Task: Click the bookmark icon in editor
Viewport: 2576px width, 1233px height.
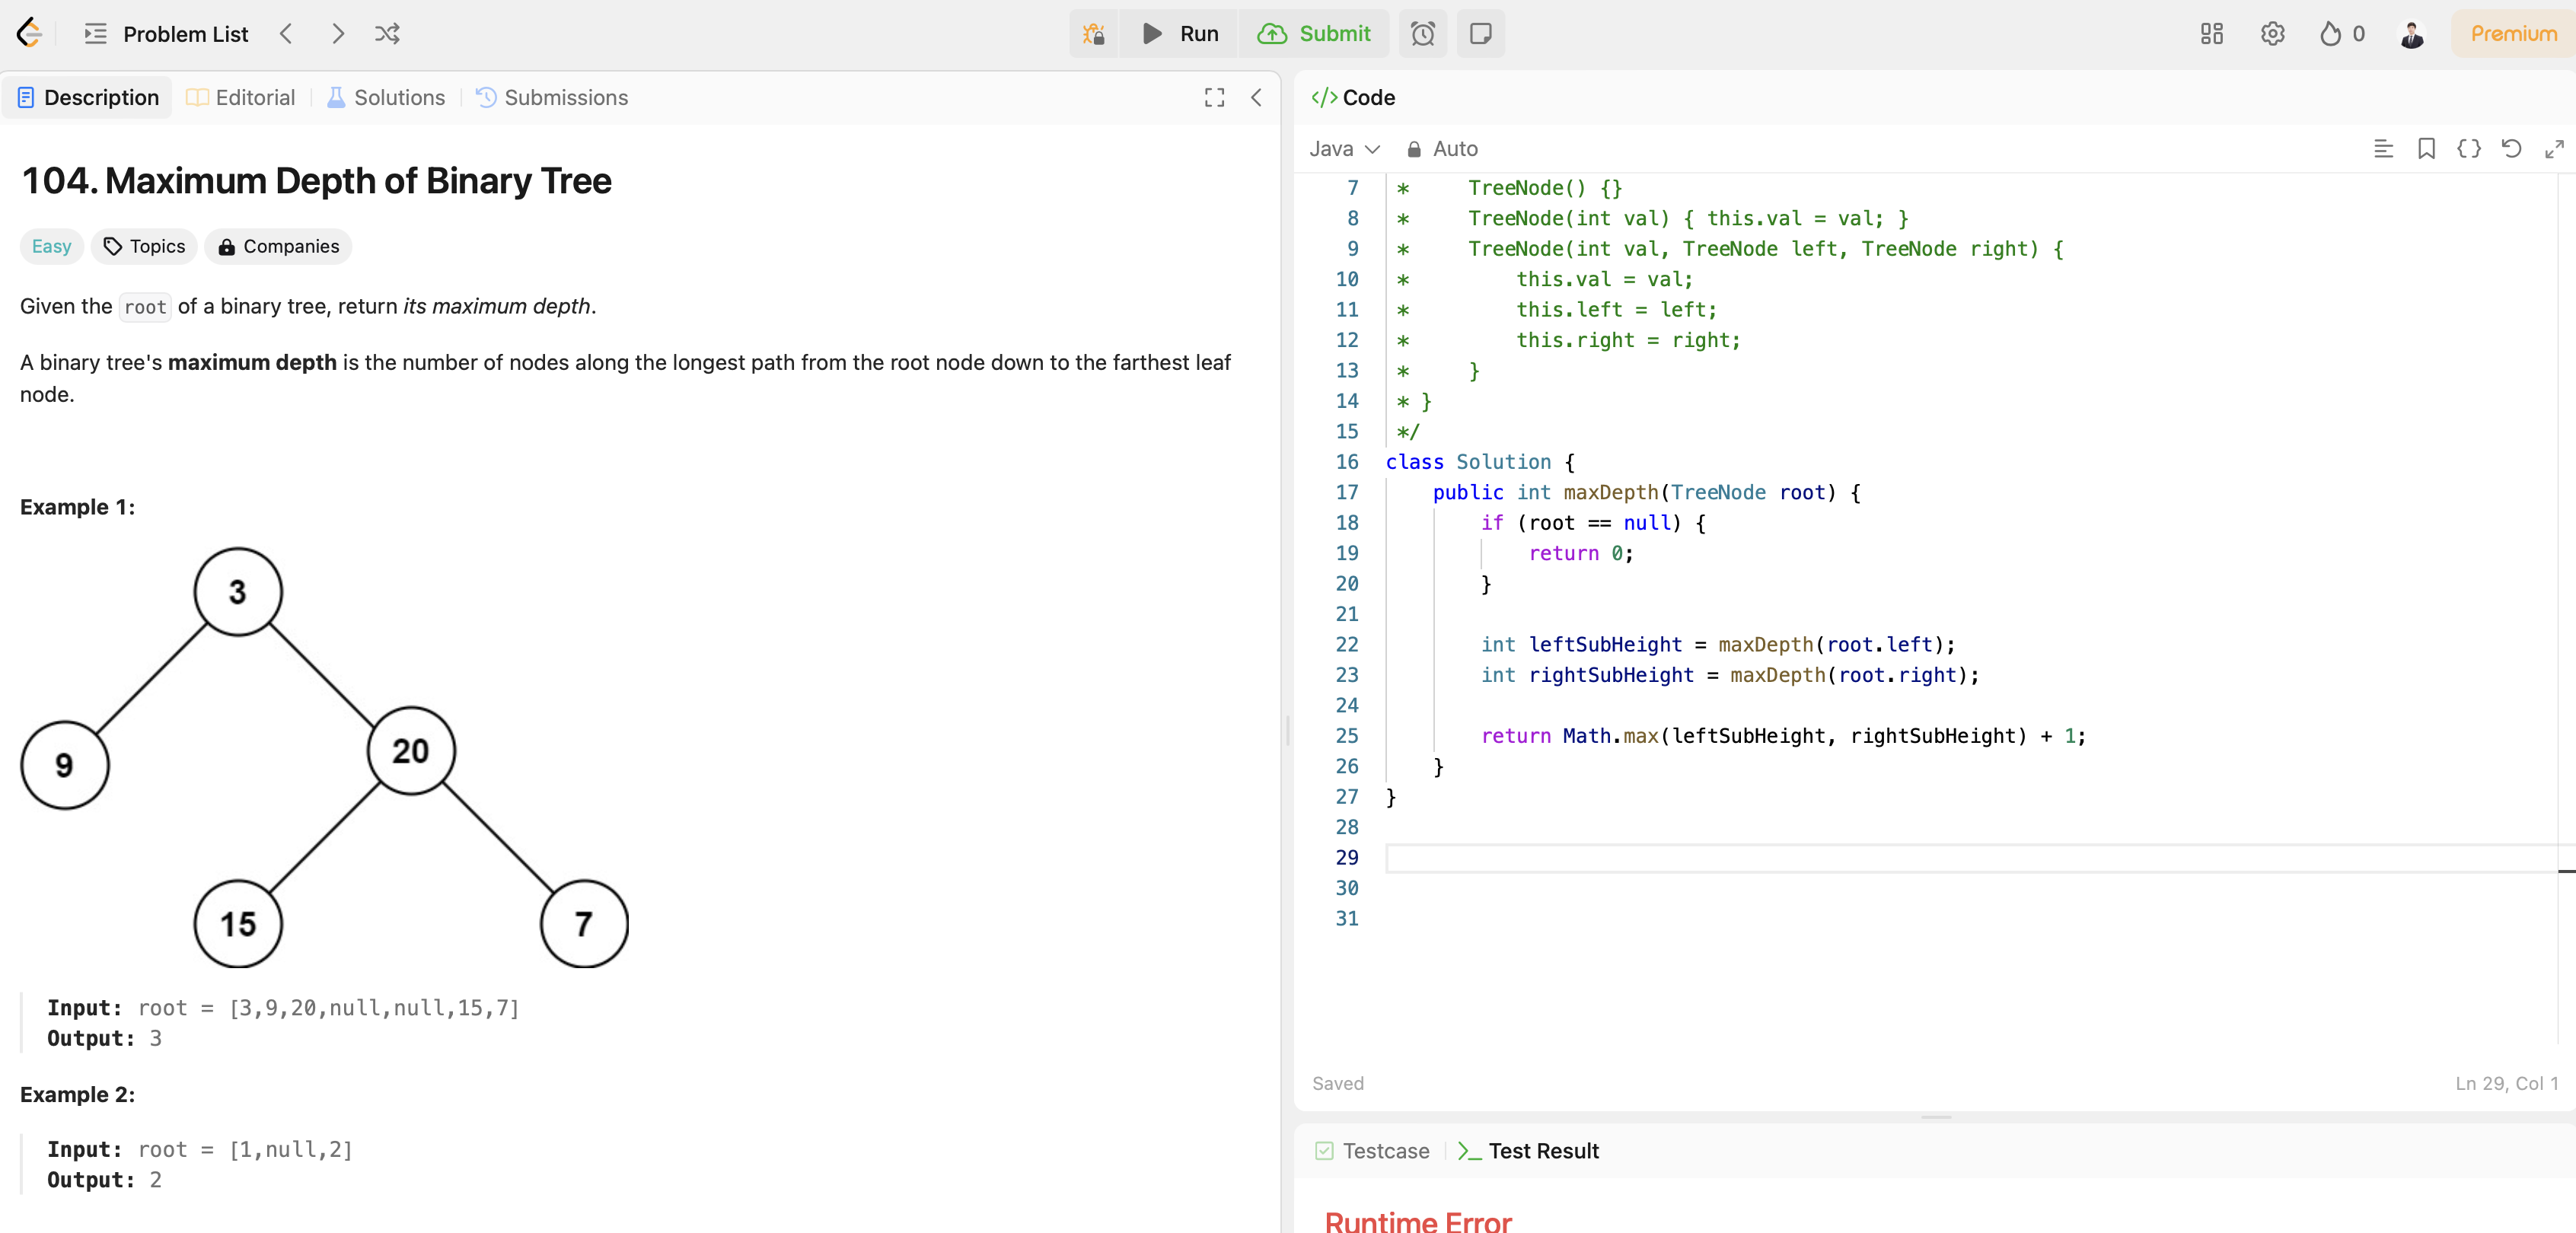Action: click(2426, 149)
